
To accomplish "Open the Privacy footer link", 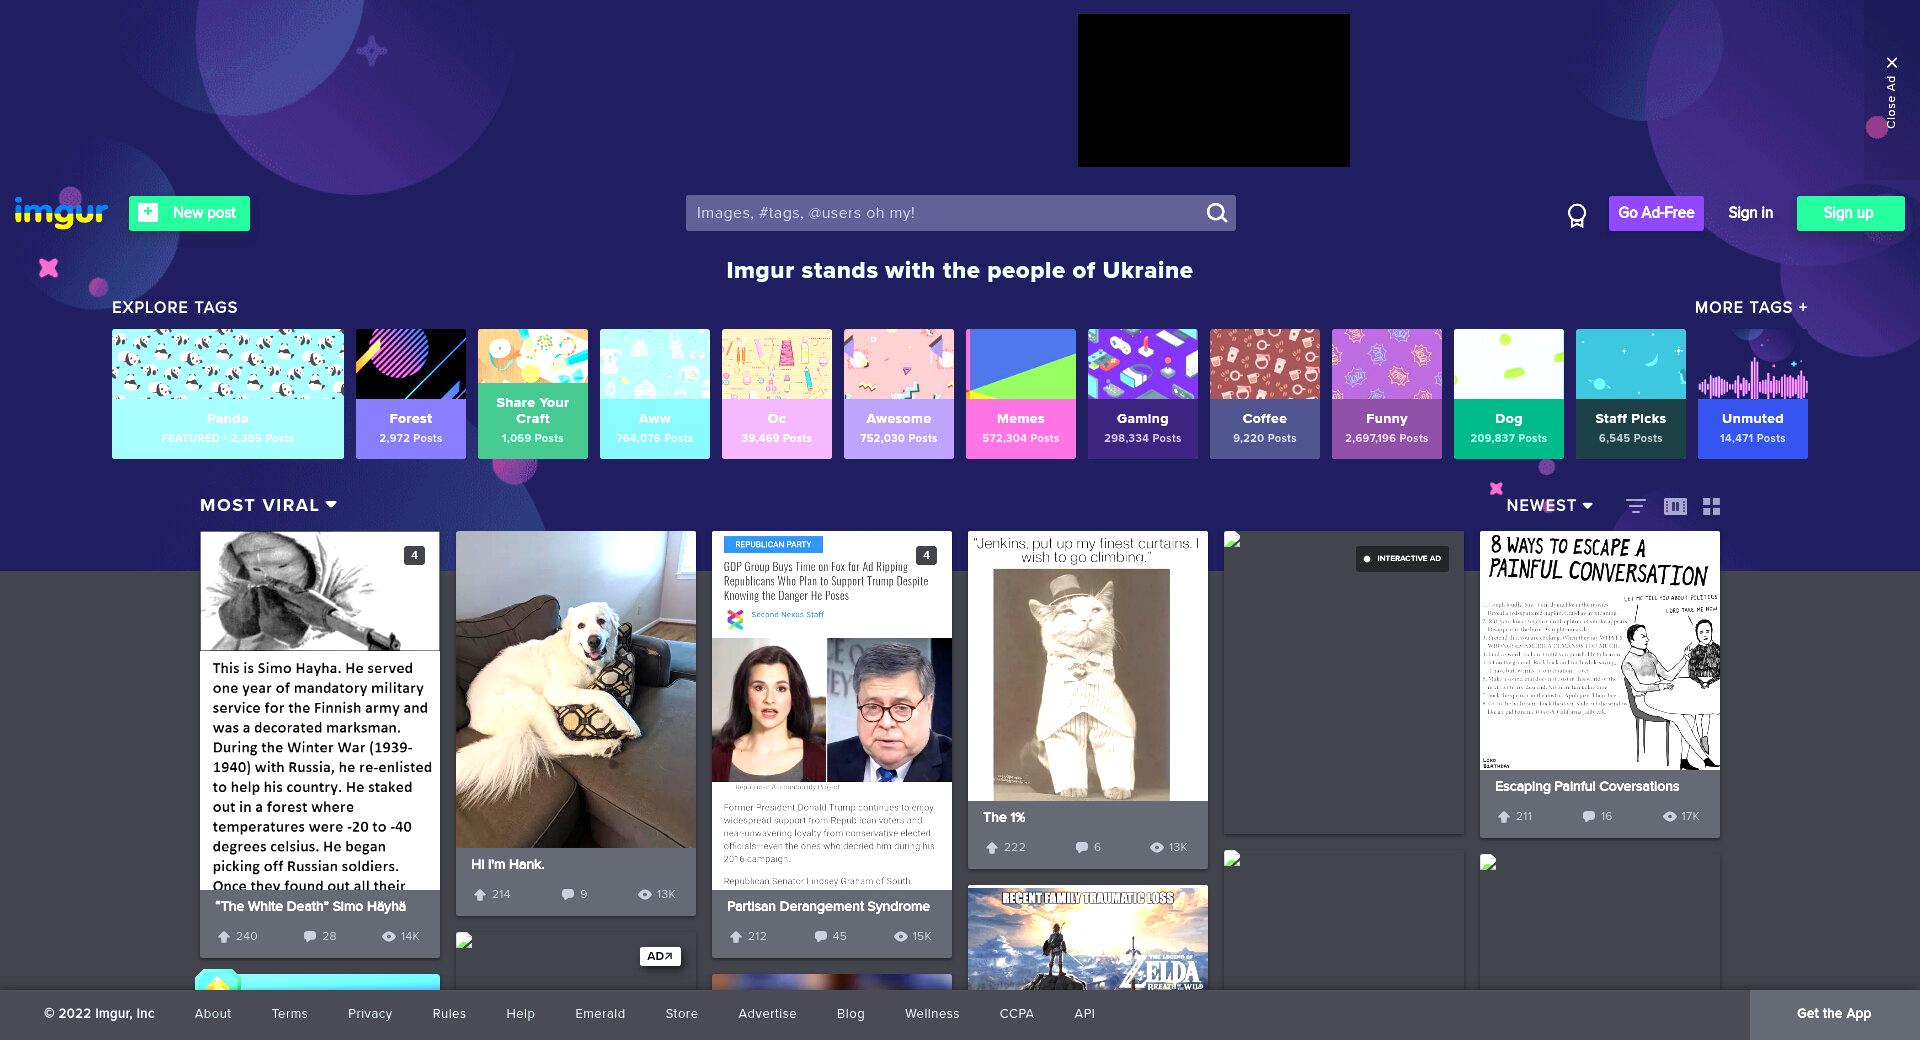I will [370, 1014].
